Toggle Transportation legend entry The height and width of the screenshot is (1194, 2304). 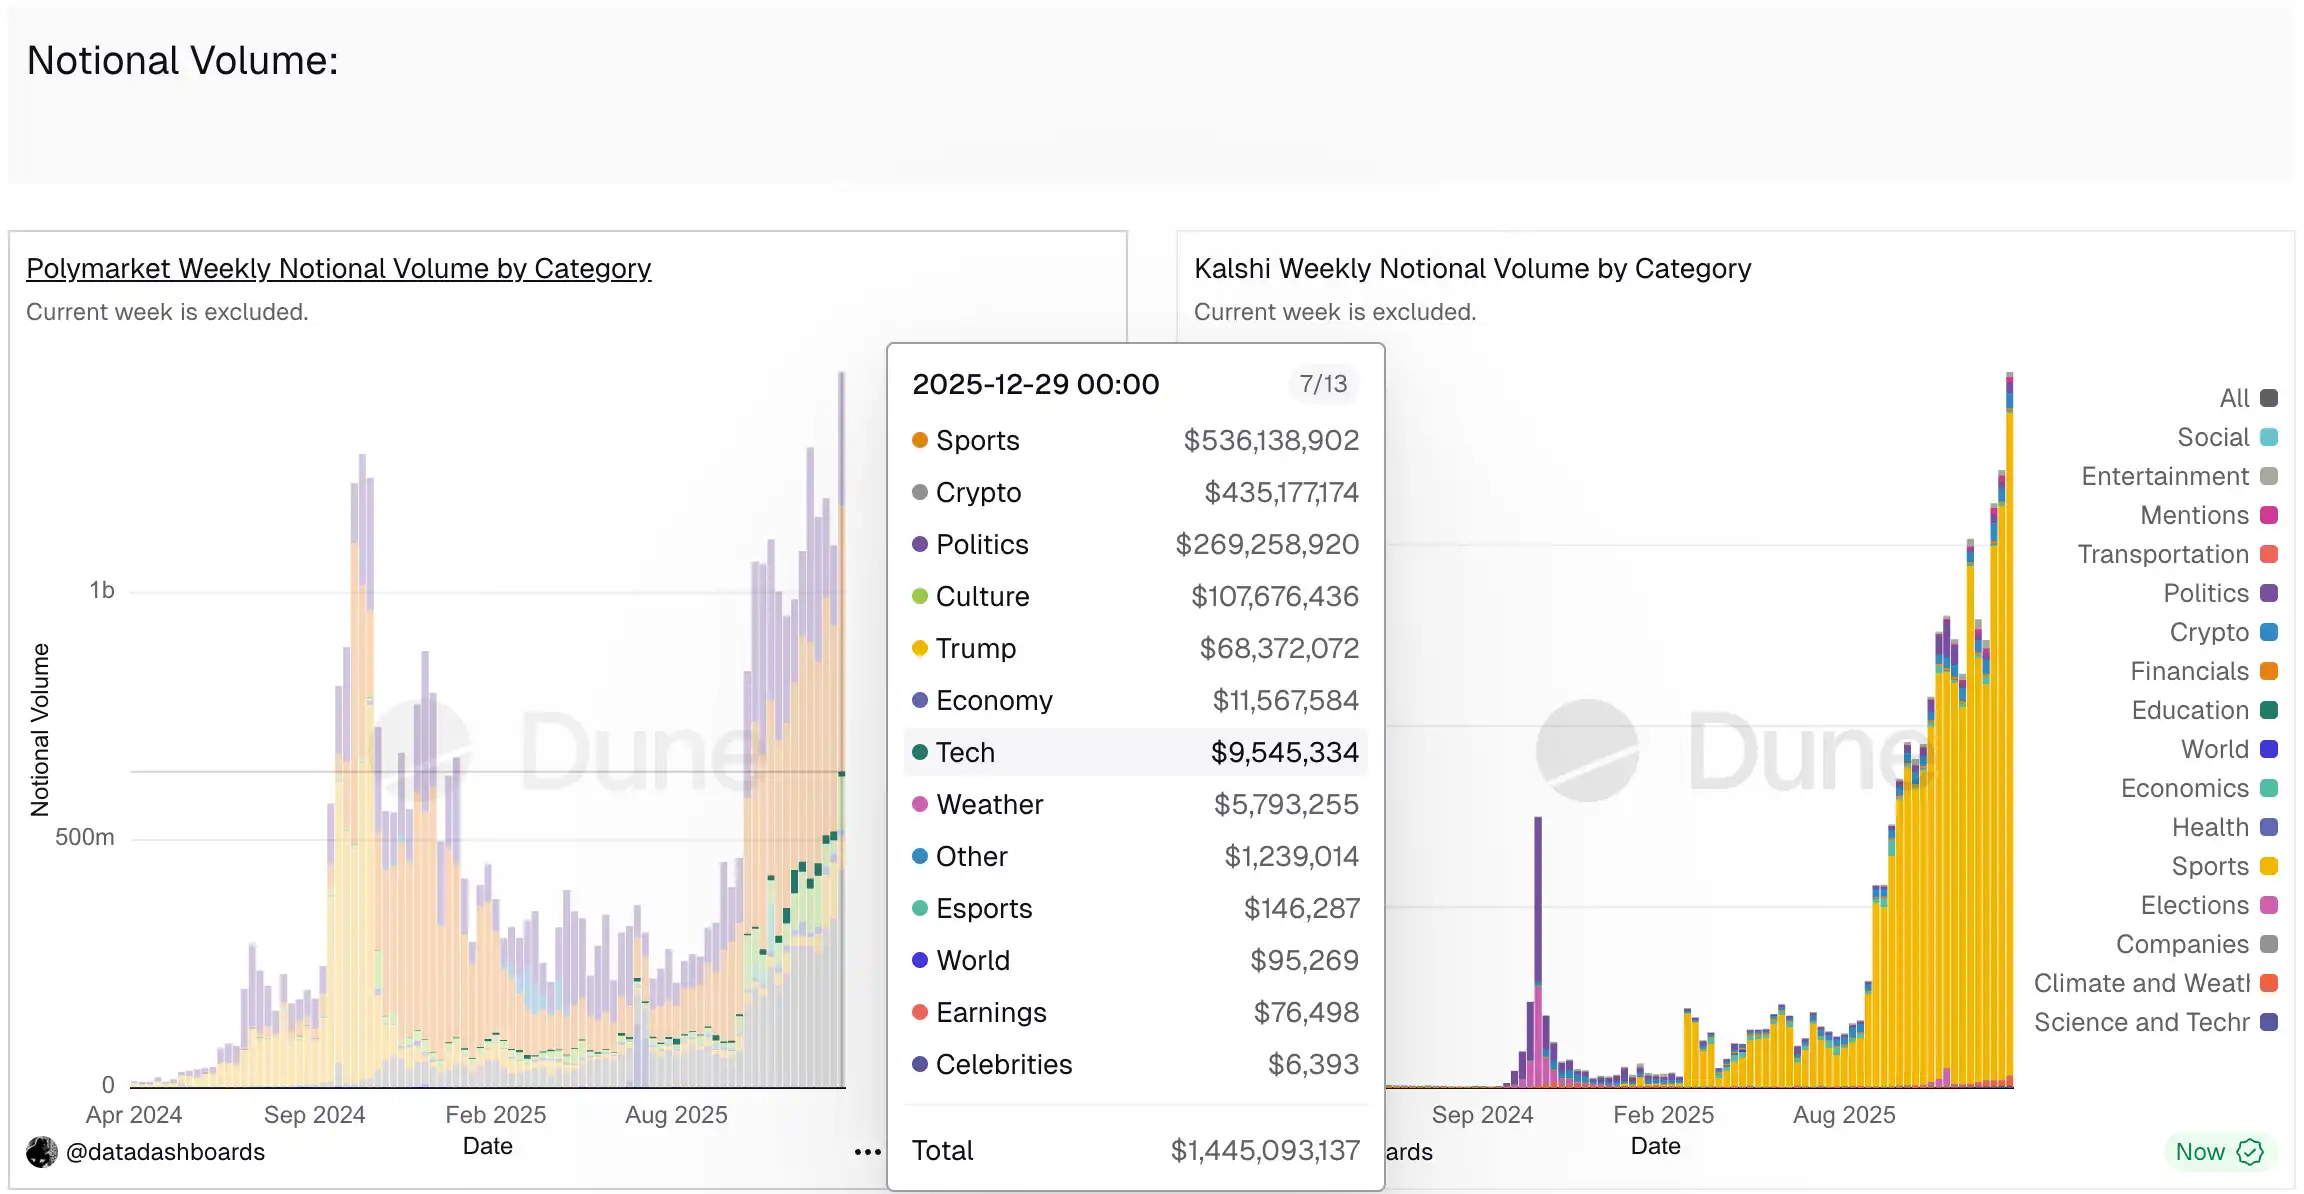[2163, 554]
